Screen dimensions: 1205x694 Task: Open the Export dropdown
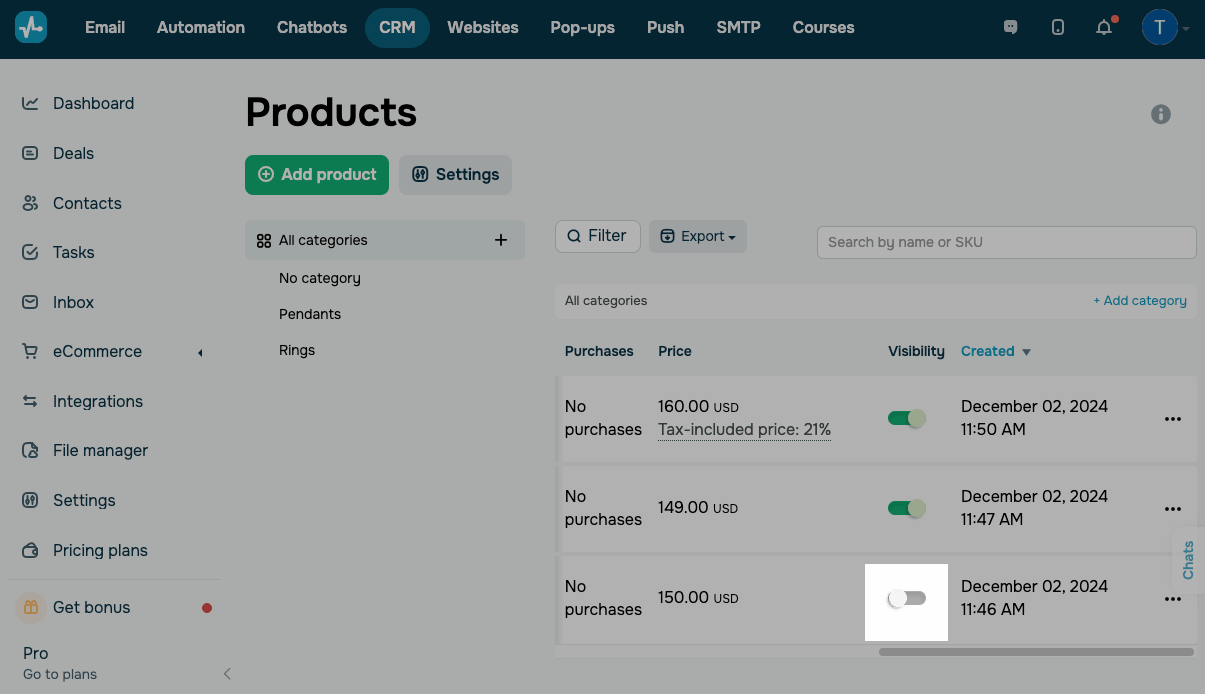pyautogui.click(x=698, y=237)
